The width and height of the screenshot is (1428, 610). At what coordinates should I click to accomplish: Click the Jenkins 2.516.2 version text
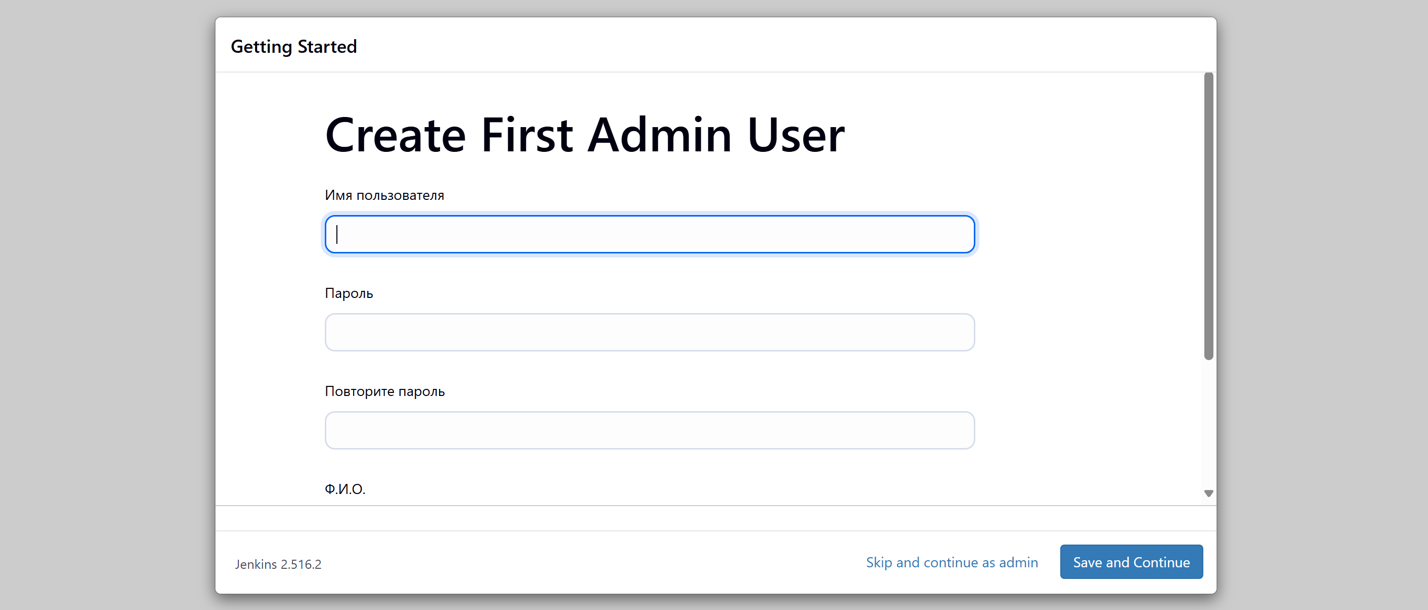click(278, 564)
